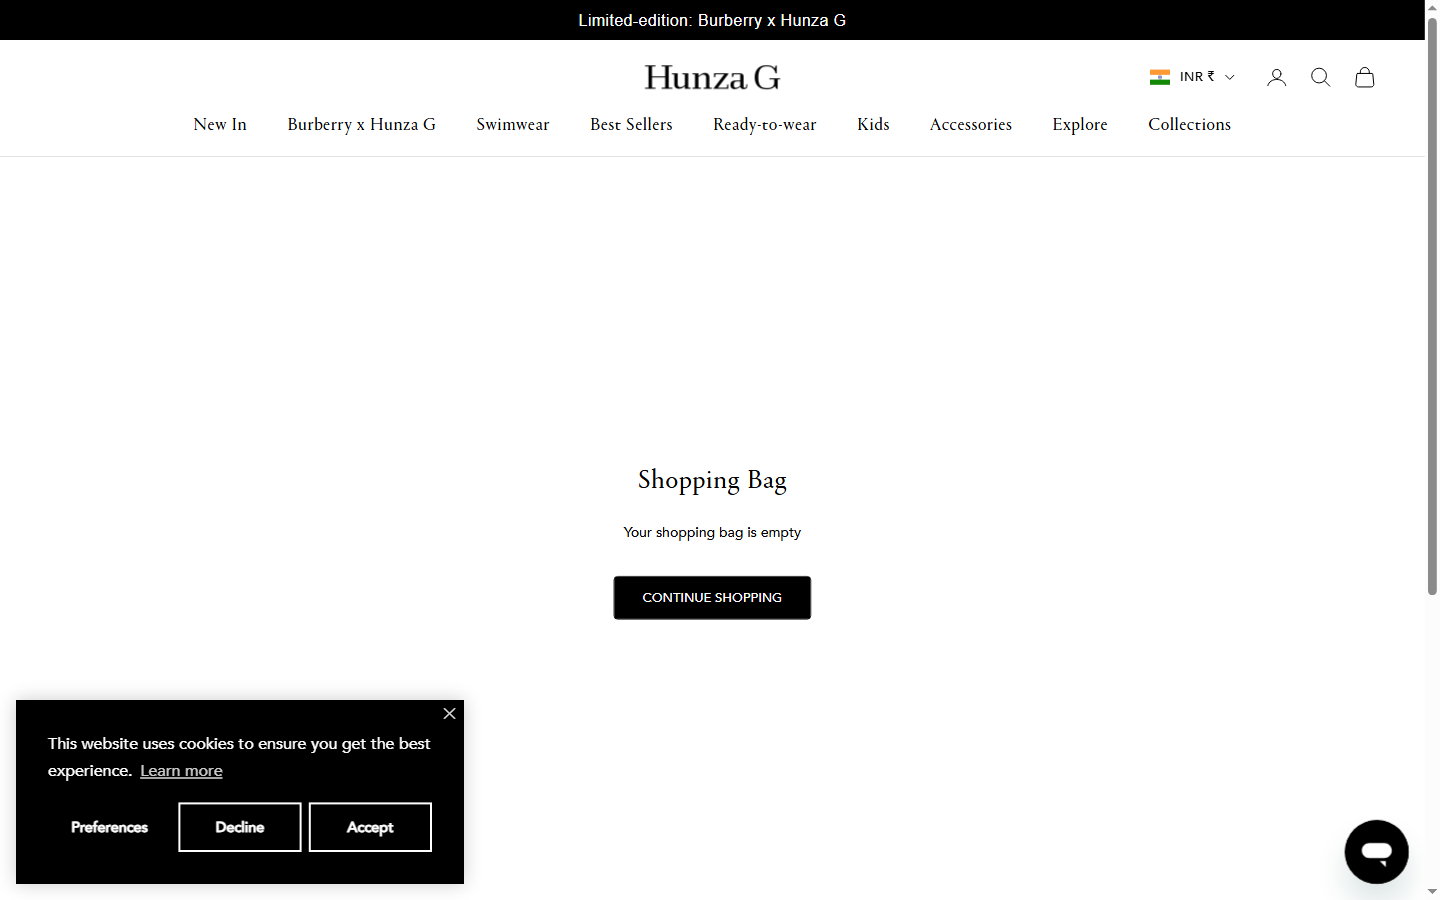Open the Burberry x Hunza G menu

click(x=361, y=124)
